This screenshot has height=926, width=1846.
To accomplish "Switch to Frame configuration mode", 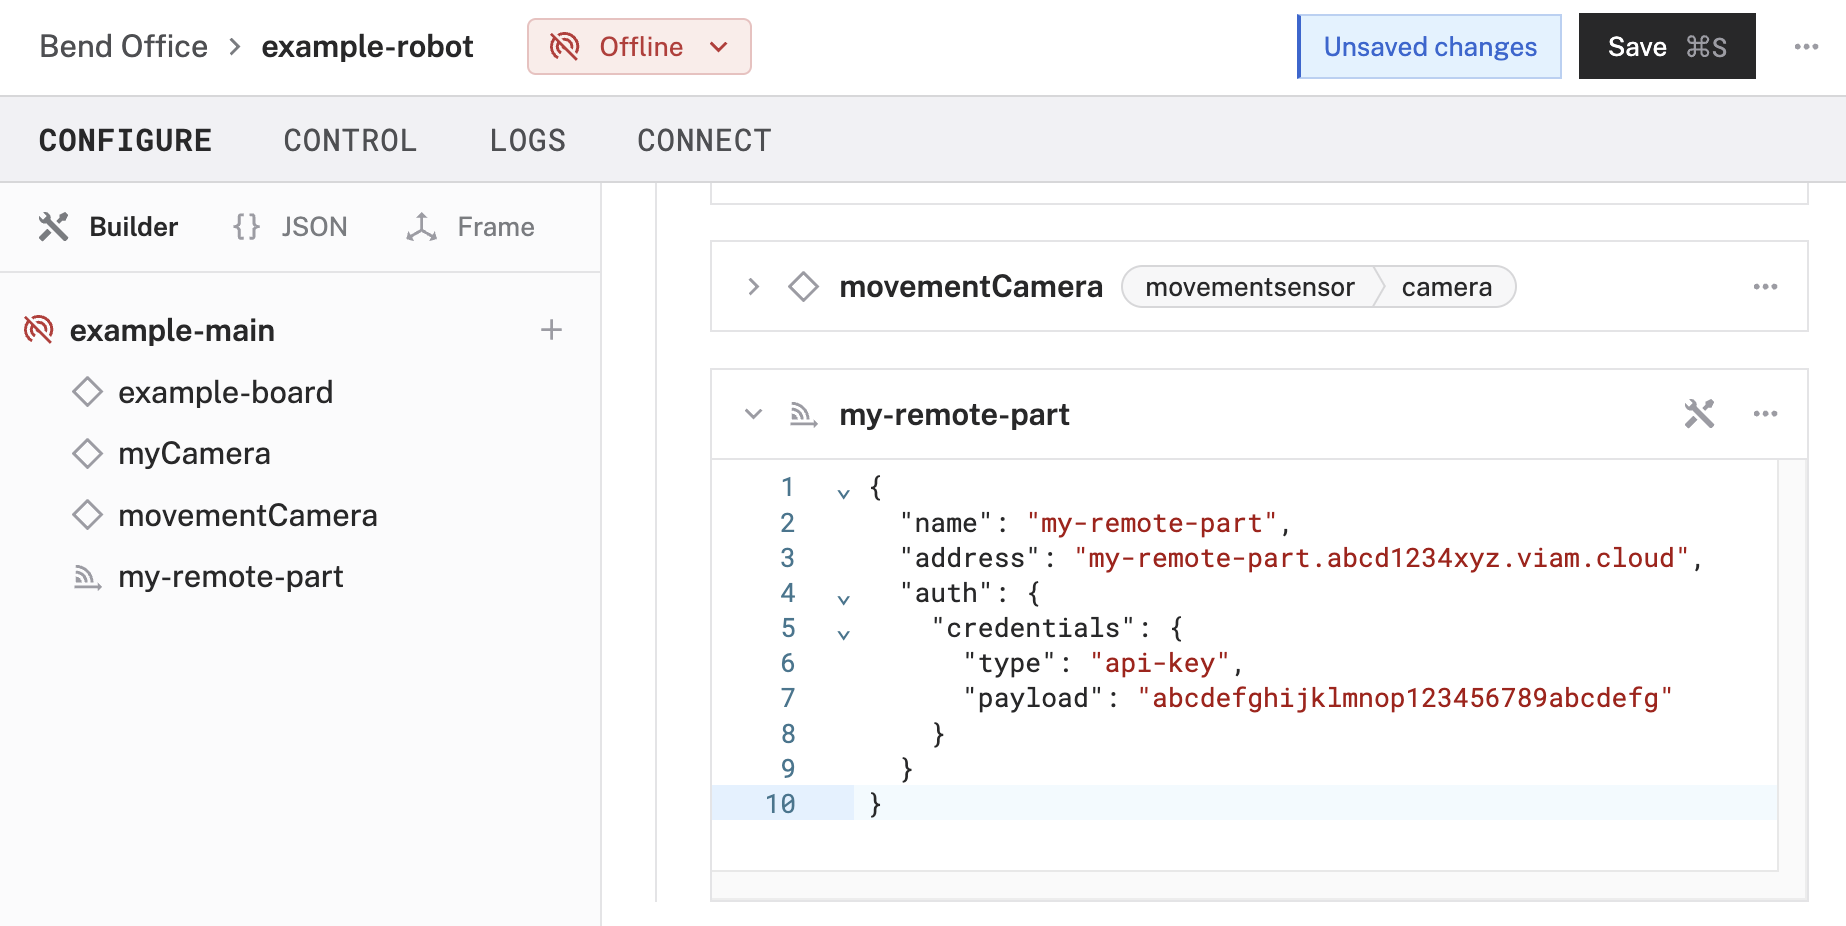I will coord(471,227).
